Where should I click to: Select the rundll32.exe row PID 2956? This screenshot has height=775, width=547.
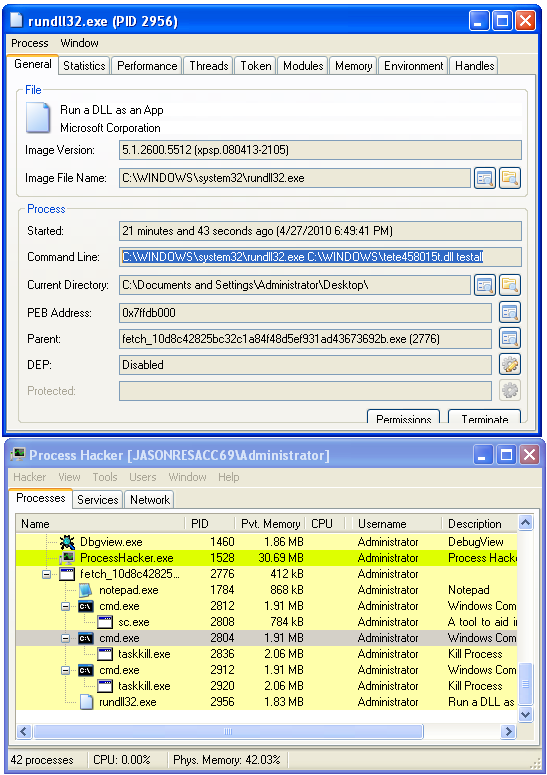click(266, 702)
